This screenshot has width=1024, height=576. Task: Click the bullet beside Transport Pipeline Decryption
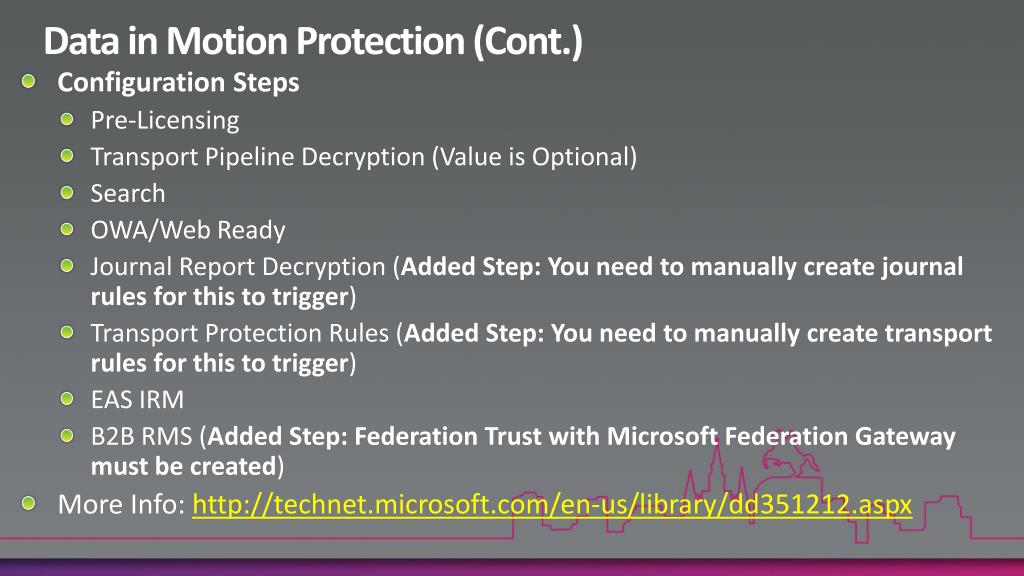(67, 155)
